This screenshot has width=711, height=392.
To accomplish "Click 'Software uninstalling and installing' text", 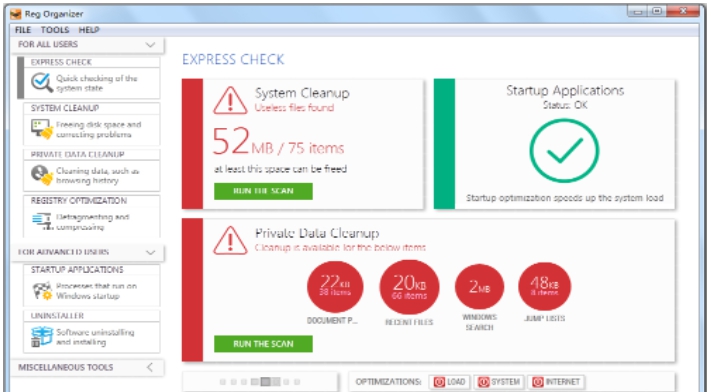I will point(95,337).
